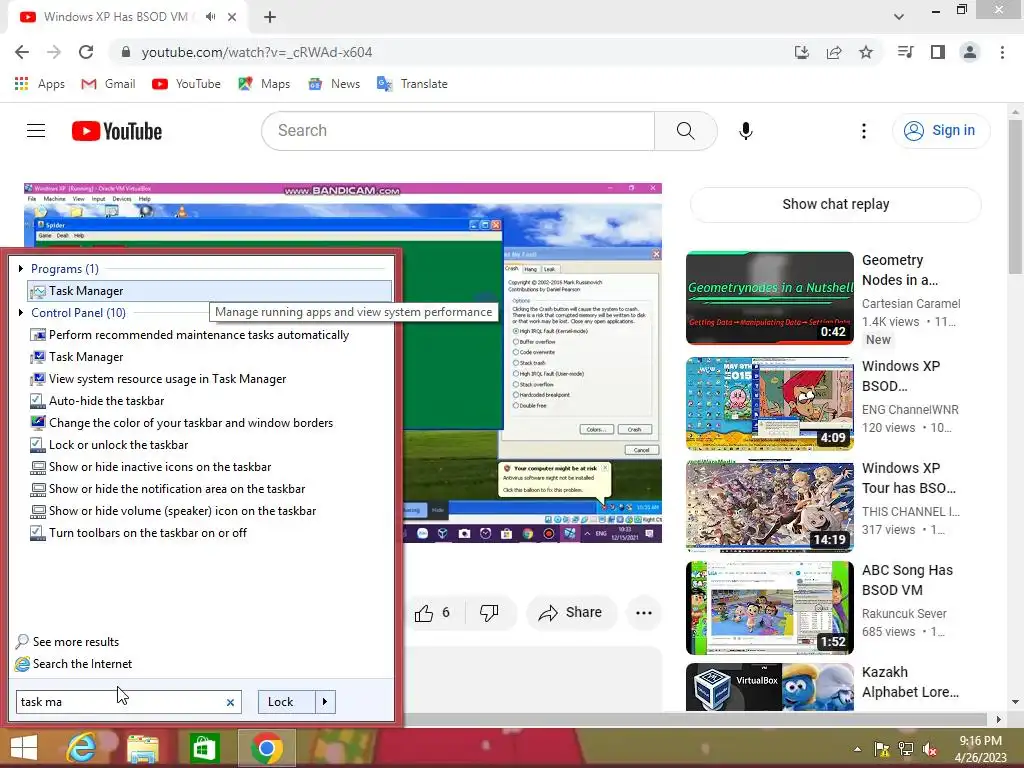
Task: Open Internet Explorer from taskbar
Action: (x=82, y=748)
